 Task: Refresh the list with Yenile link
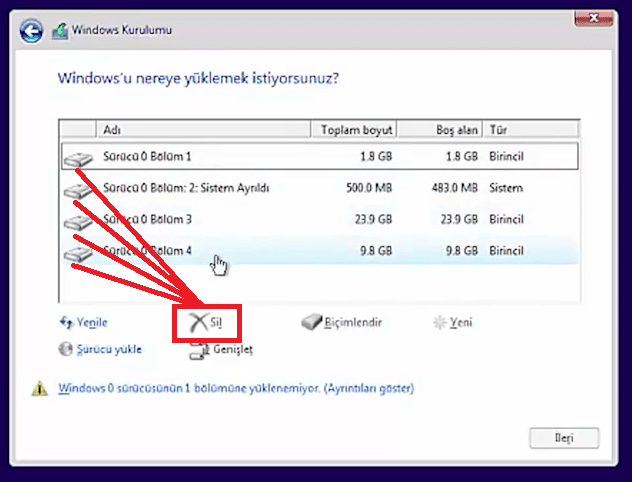pyautogui.click(x=92, y=322)
